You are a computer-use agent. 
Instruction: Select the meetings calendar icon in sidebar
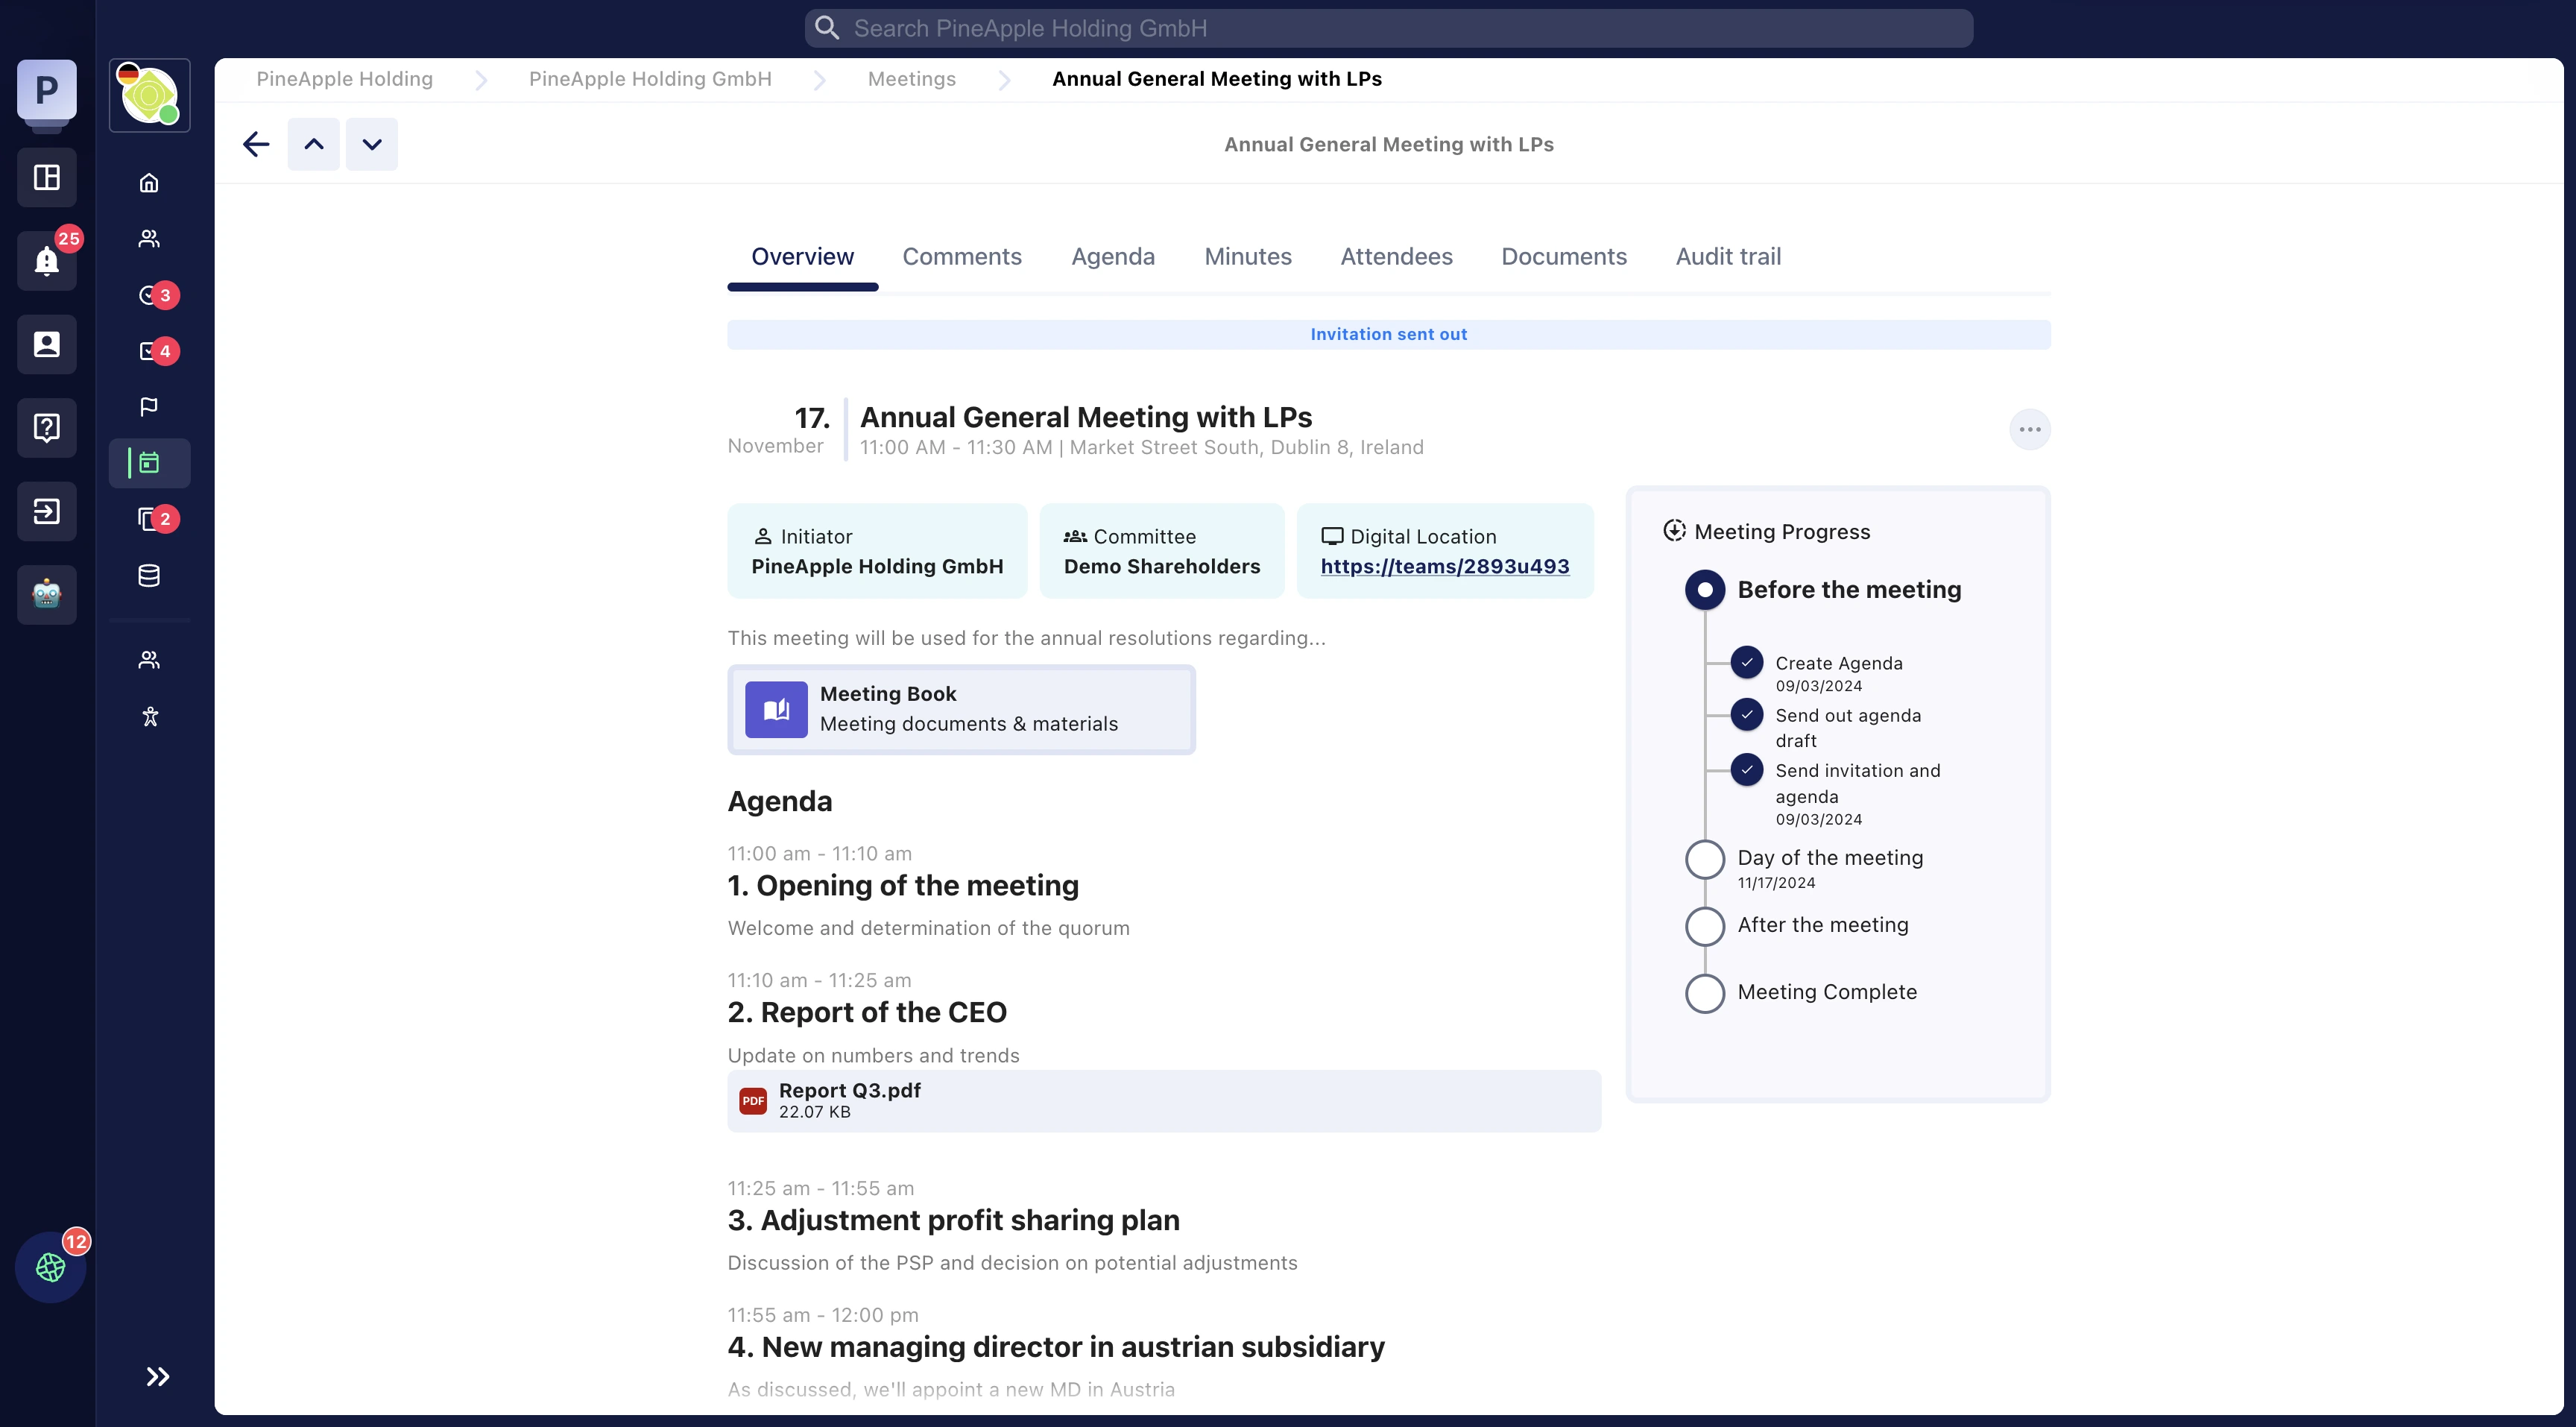149,463
